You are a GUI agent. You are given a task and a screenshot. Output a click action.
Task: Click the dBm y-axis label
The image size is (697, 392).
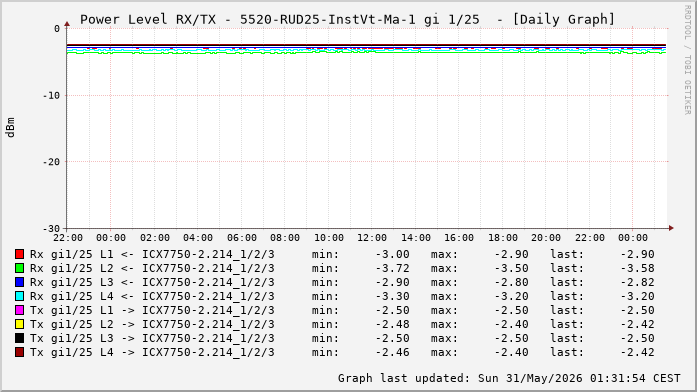tap(11, 128)
